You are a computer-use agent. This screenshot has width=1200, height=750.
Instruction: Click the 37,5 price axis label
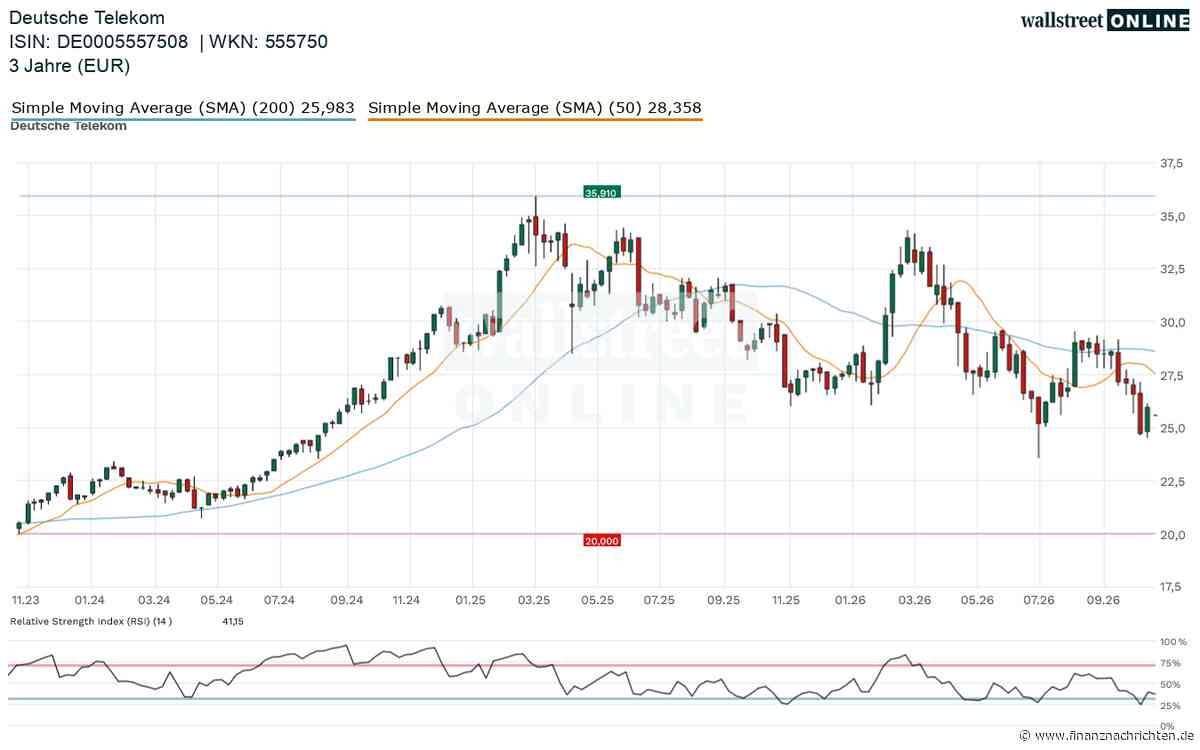(1172, 163)
